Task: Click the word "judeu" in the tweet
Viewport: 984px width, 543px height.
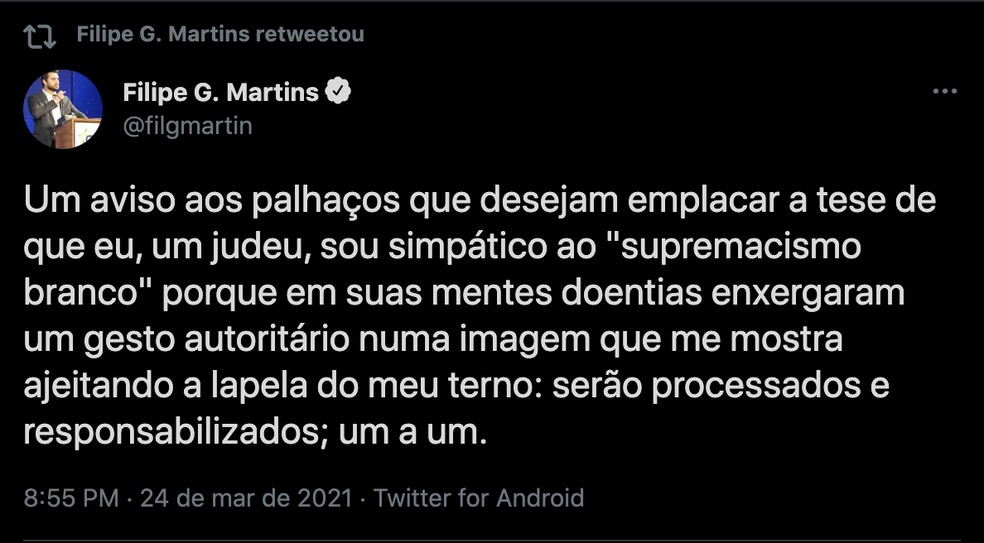Action: click(249, 248)
